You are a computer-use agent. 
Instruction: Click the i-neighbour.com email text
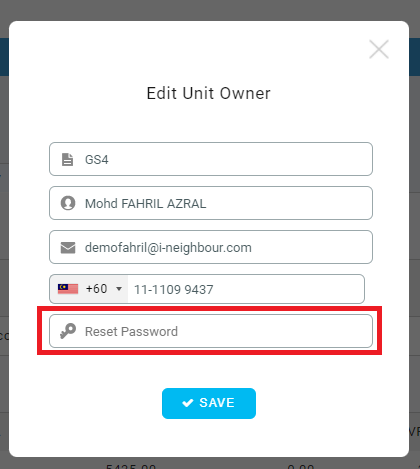click(x=205, y=248)
